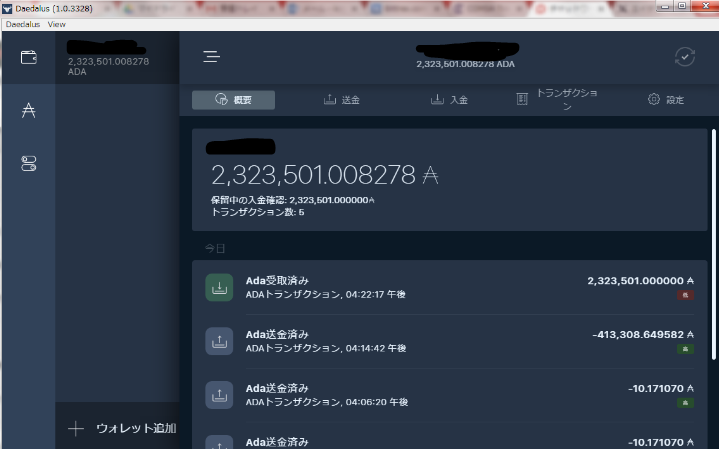The width and height of the screenshot is (719, 449).
Task: Toggle the hamburger menu icon
Action: click(x=211, y=56)
